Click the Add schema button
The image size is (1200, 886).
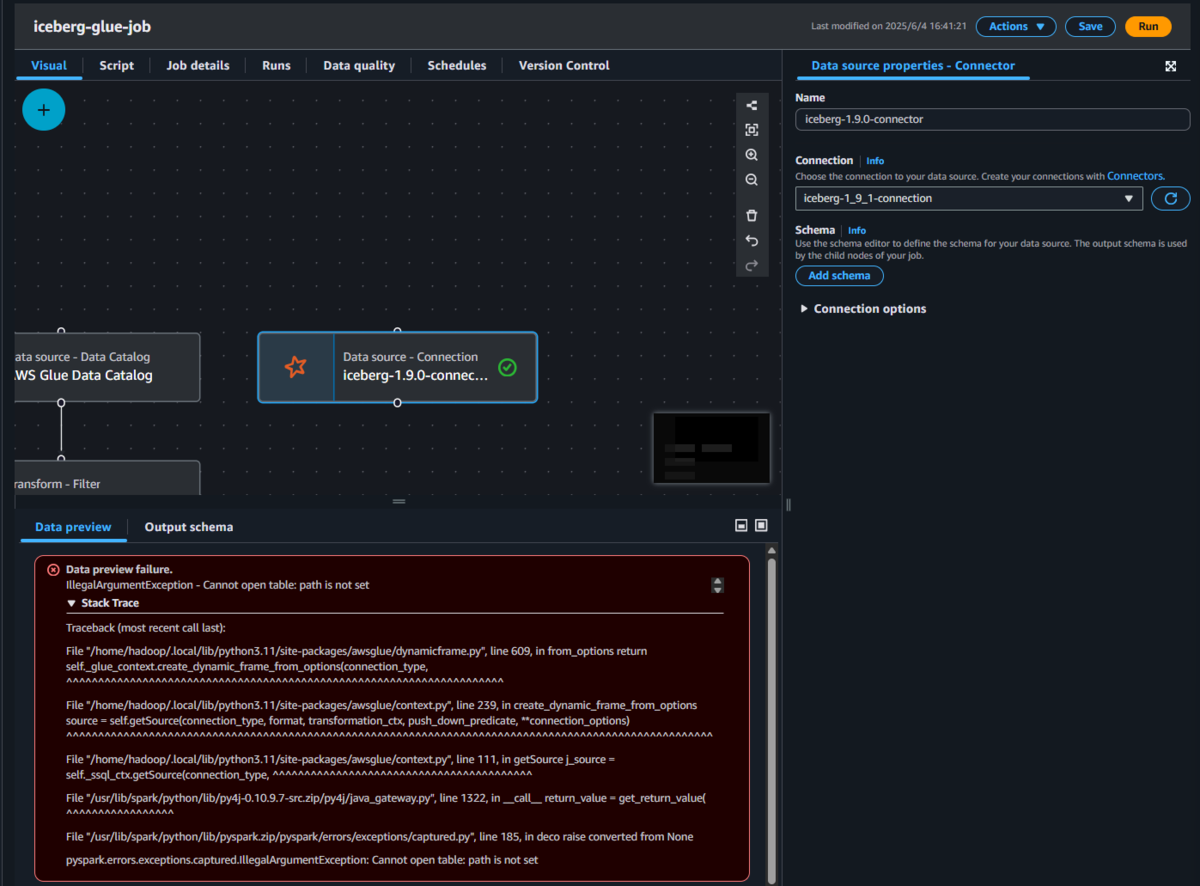839,276
